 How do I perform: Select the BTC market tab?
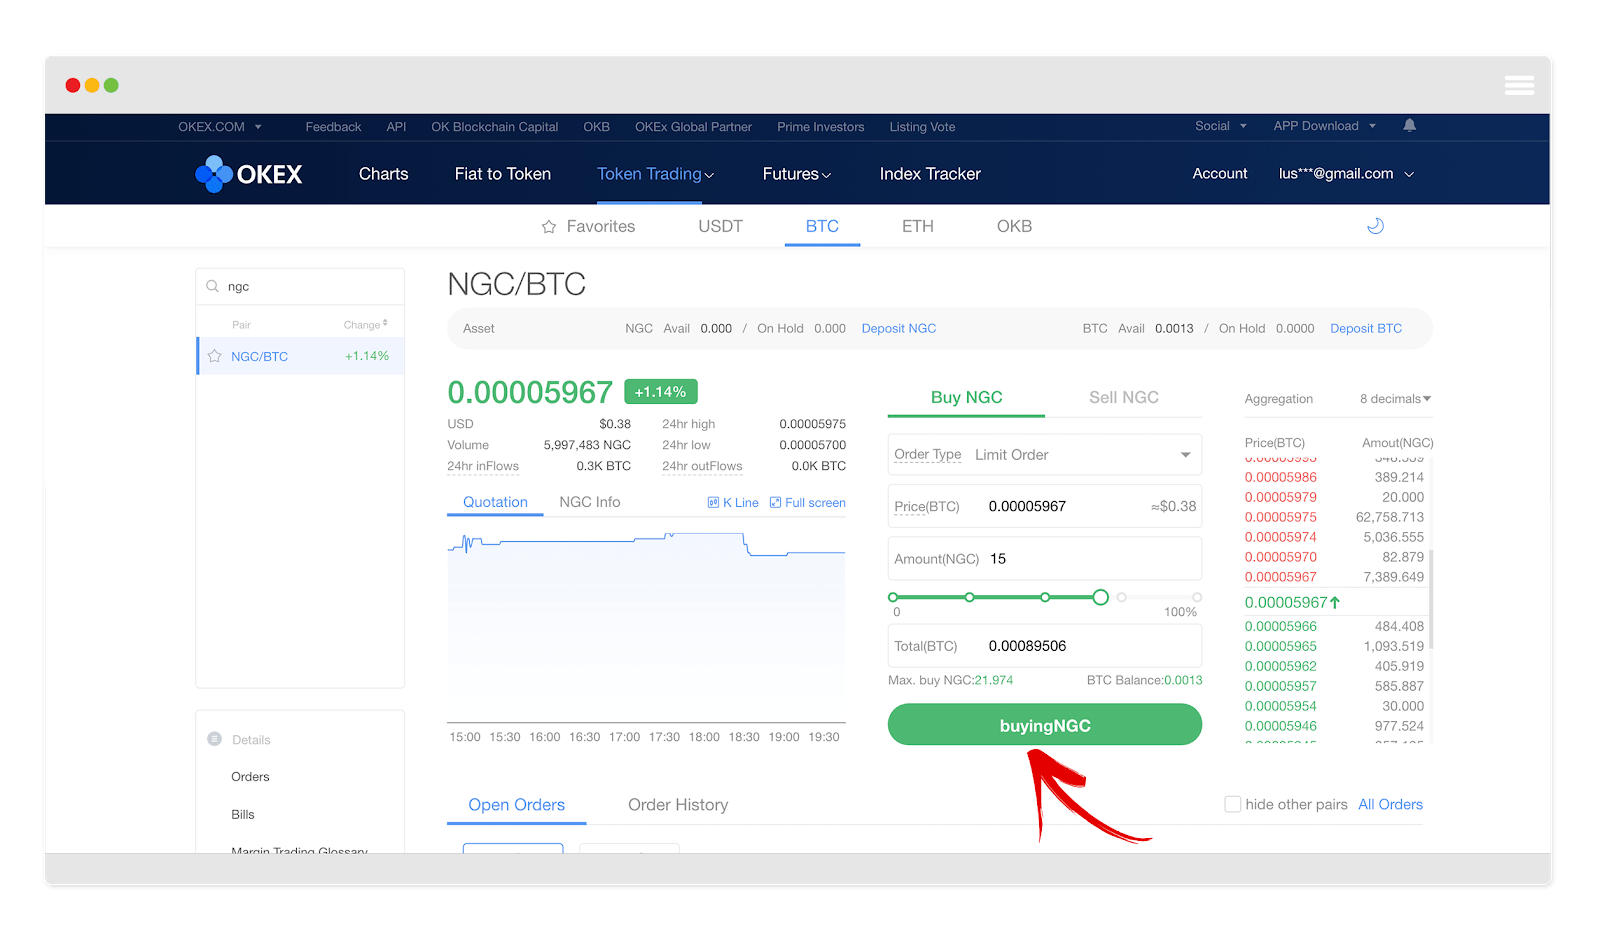click(x=822, y=226)
